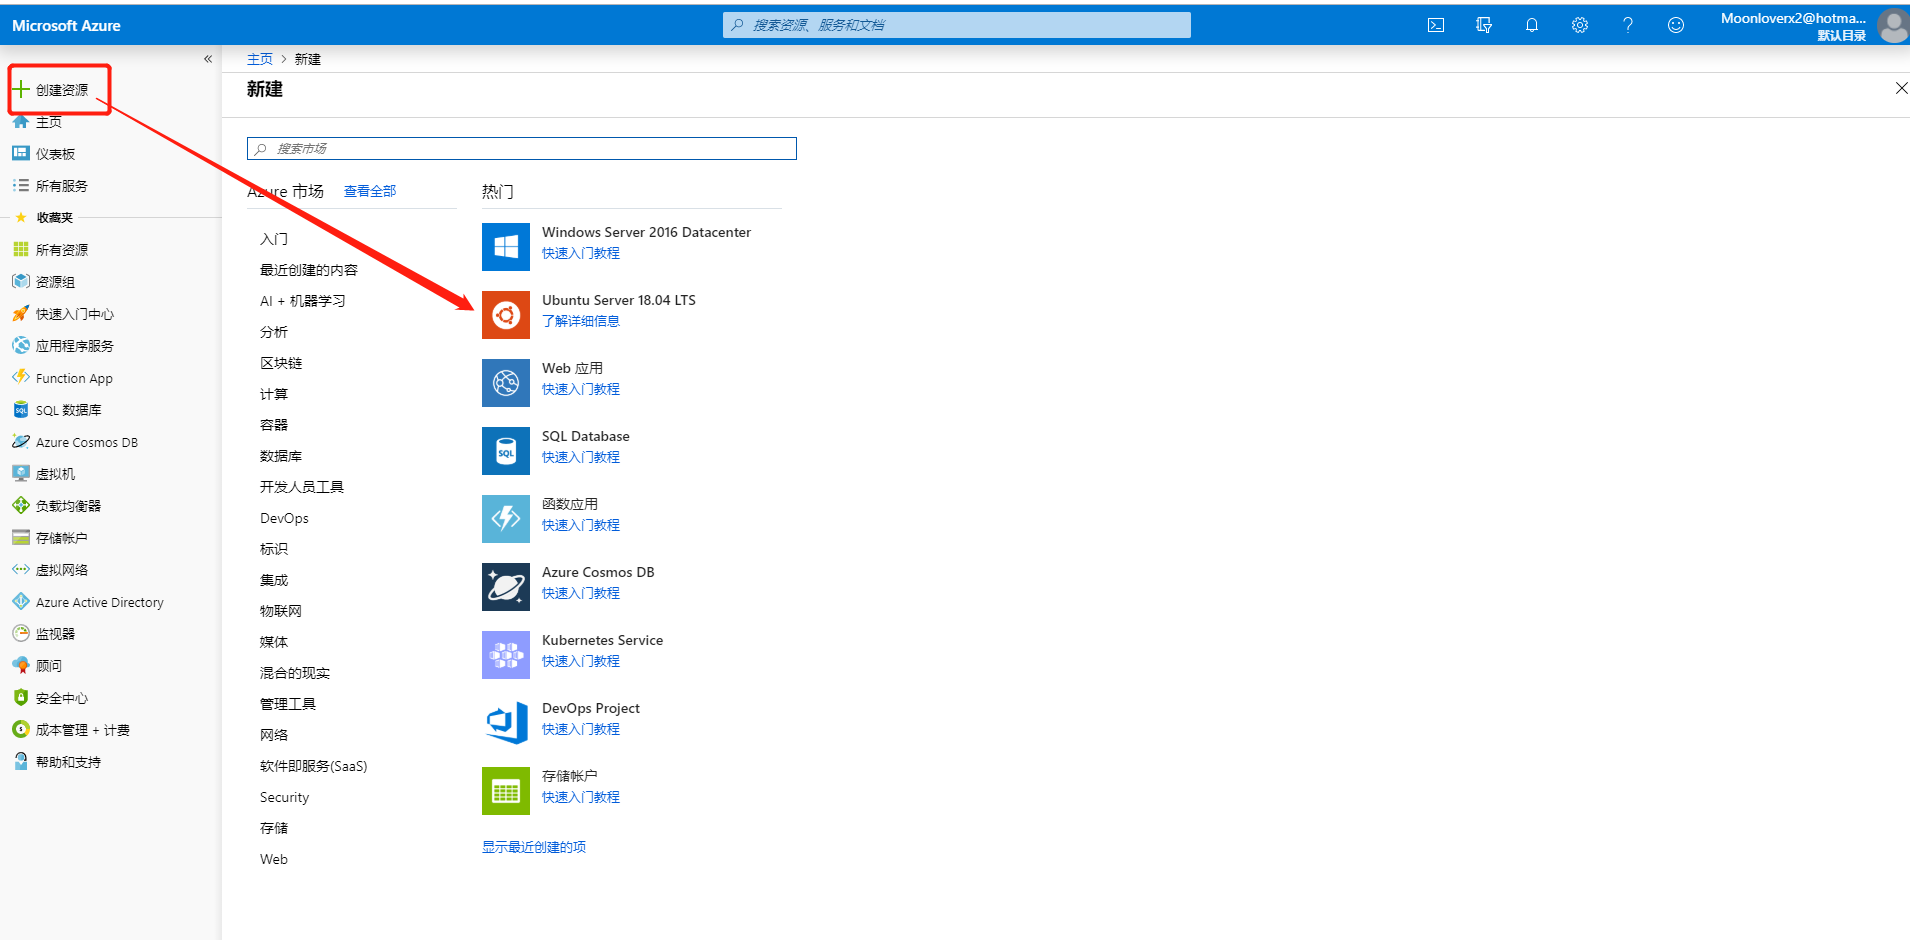This screenshot has height=940, width=1910.
Task: Click 快速入门教程 under Kubernetes Service
Action: click(x=581, y=661)
